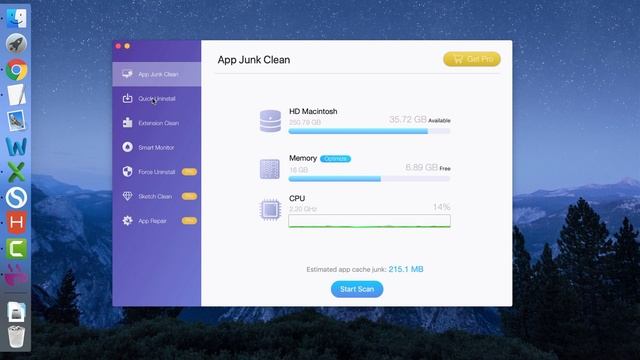Click the Pro badge beside Force Uninstall
Screen dimensions: 640x360
pos(189,172)
